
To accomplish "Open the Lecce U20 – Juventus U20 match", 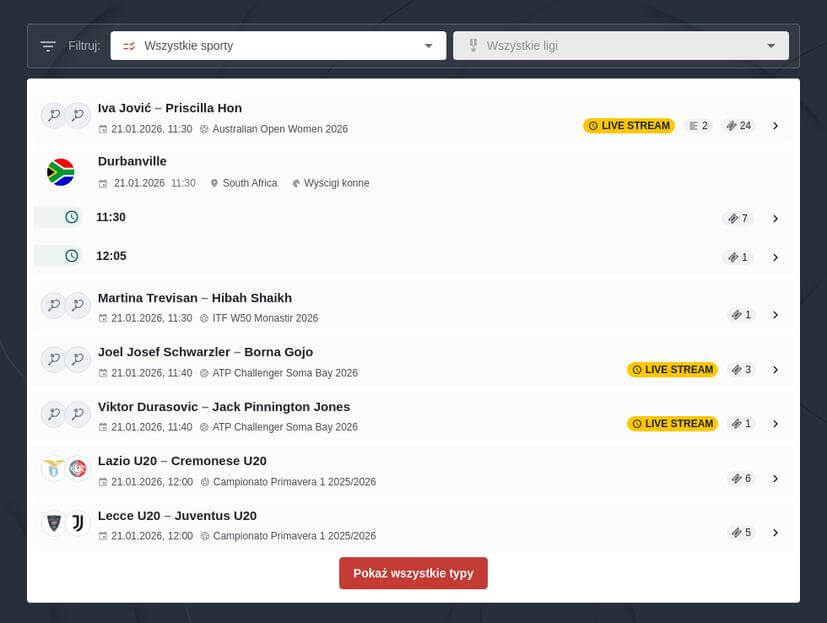I will point(177,516).
